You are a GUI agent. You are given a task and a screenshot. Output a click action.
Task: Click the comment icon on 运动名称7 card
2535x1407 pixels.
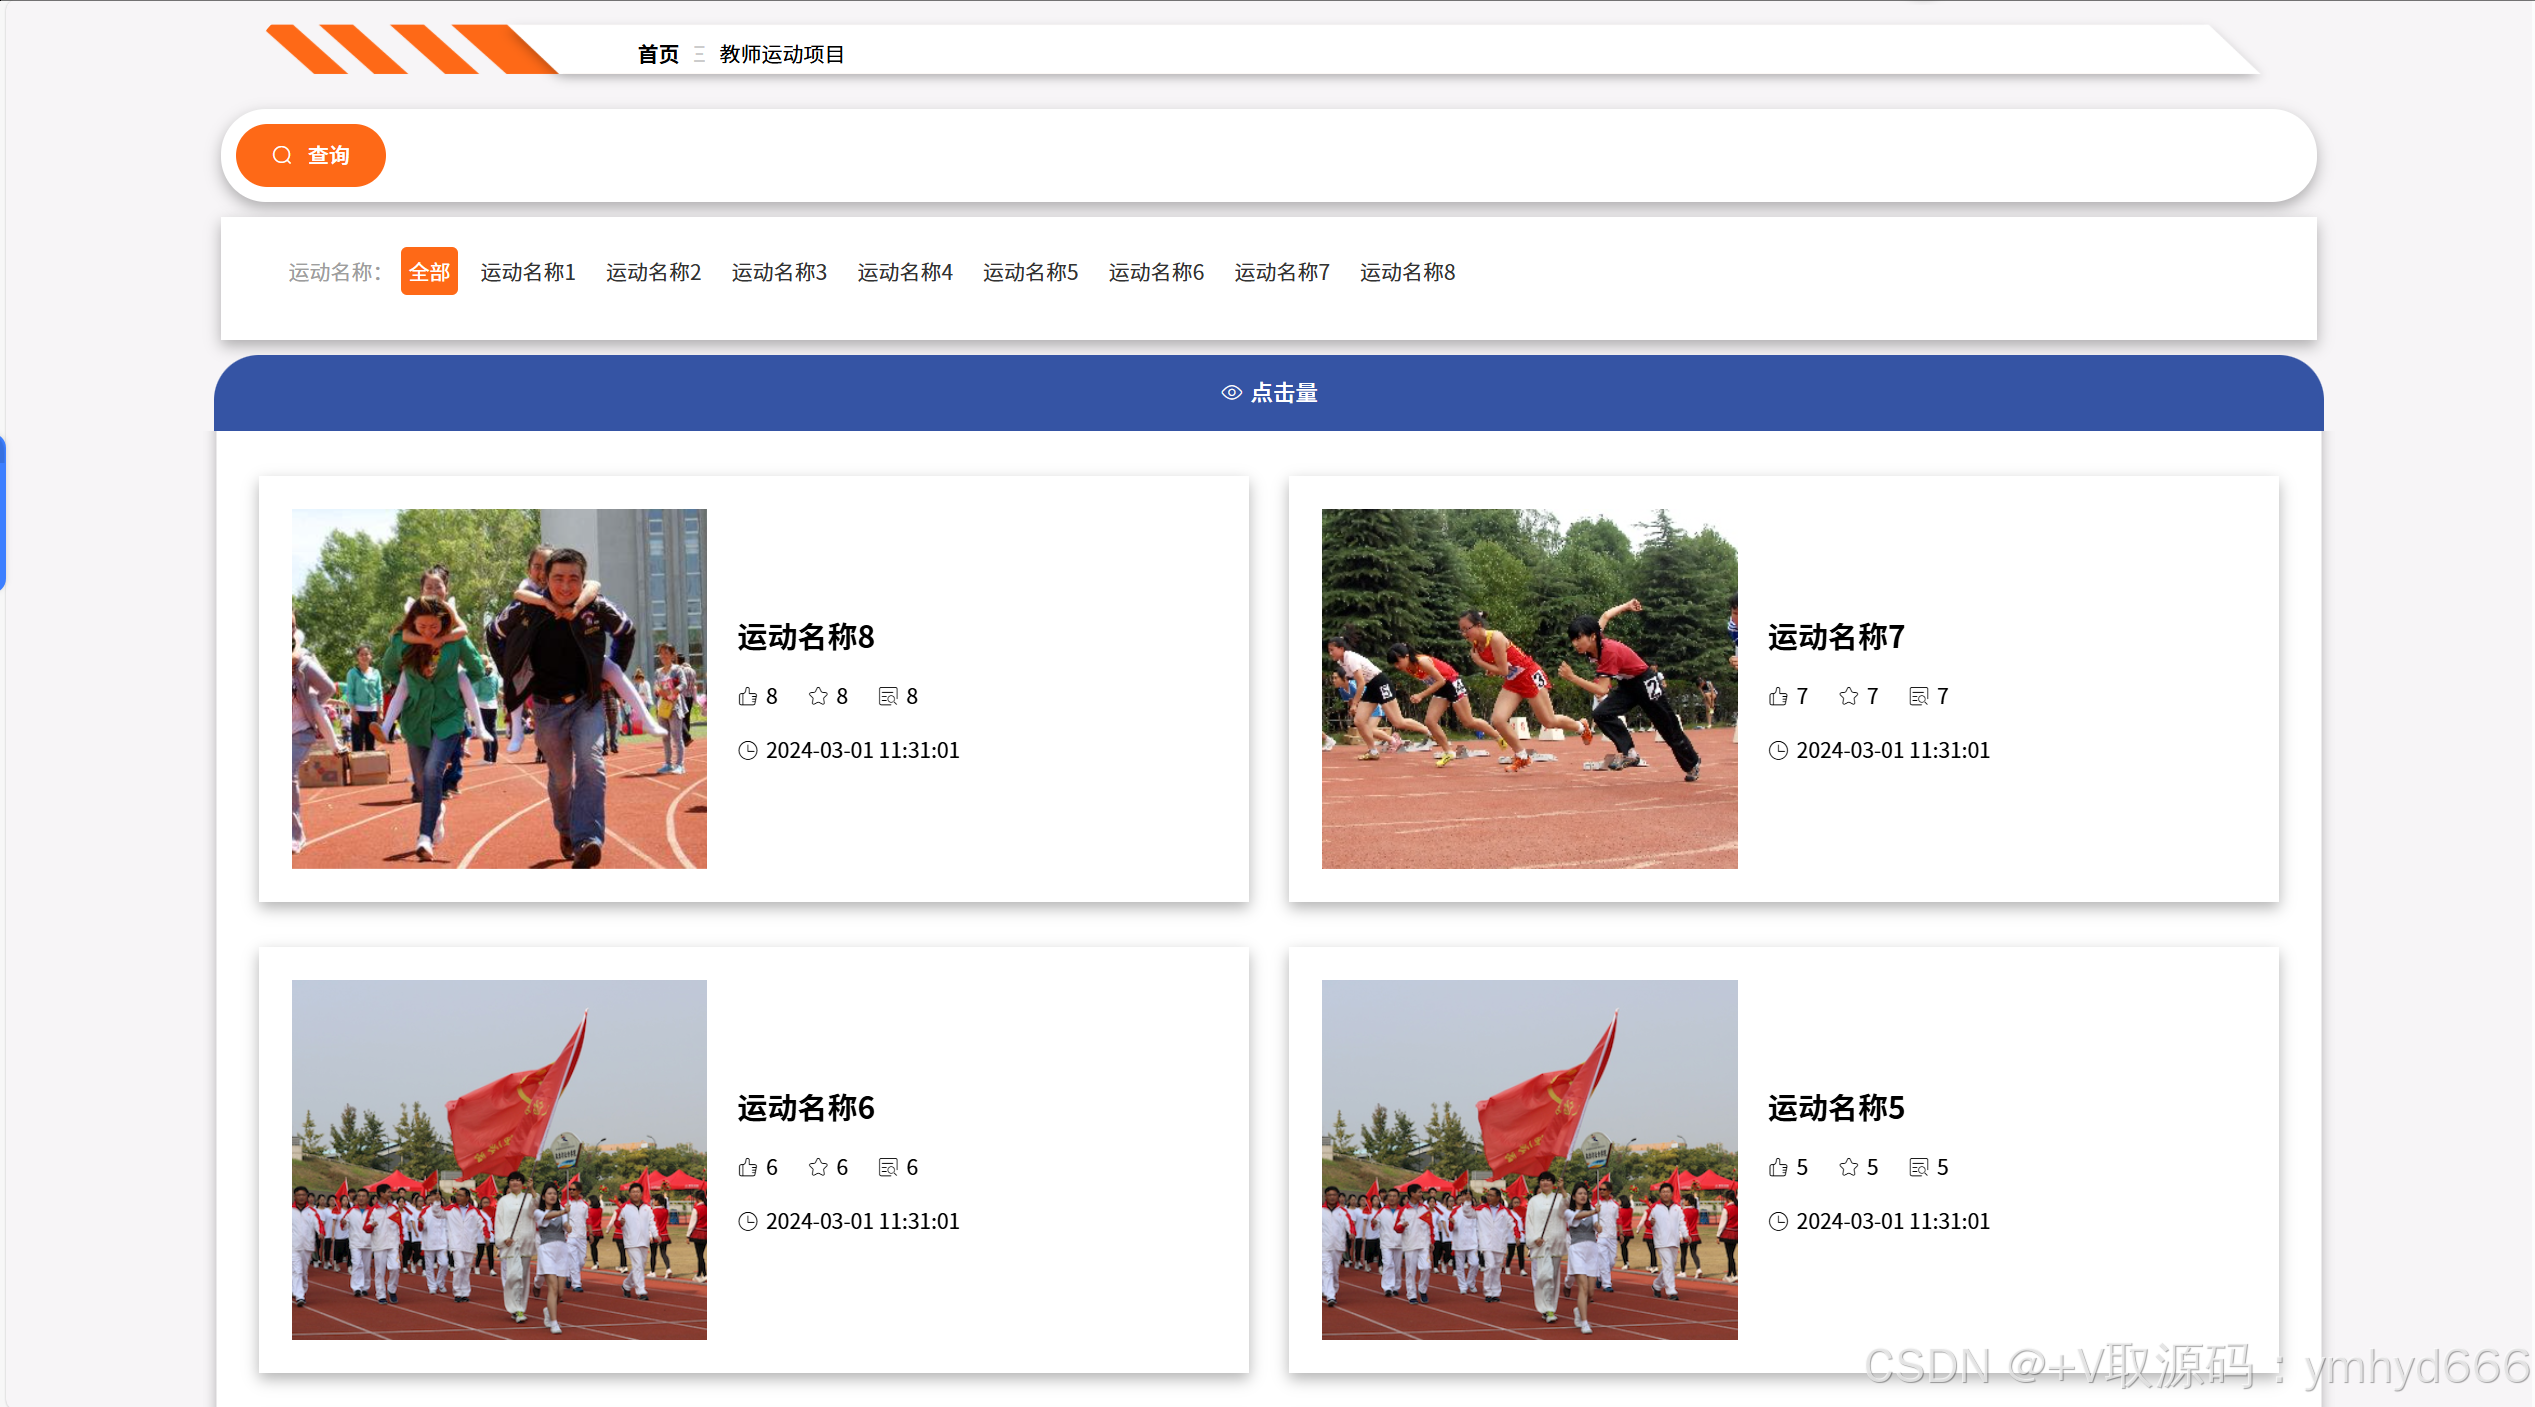[x=1918, y=696]
